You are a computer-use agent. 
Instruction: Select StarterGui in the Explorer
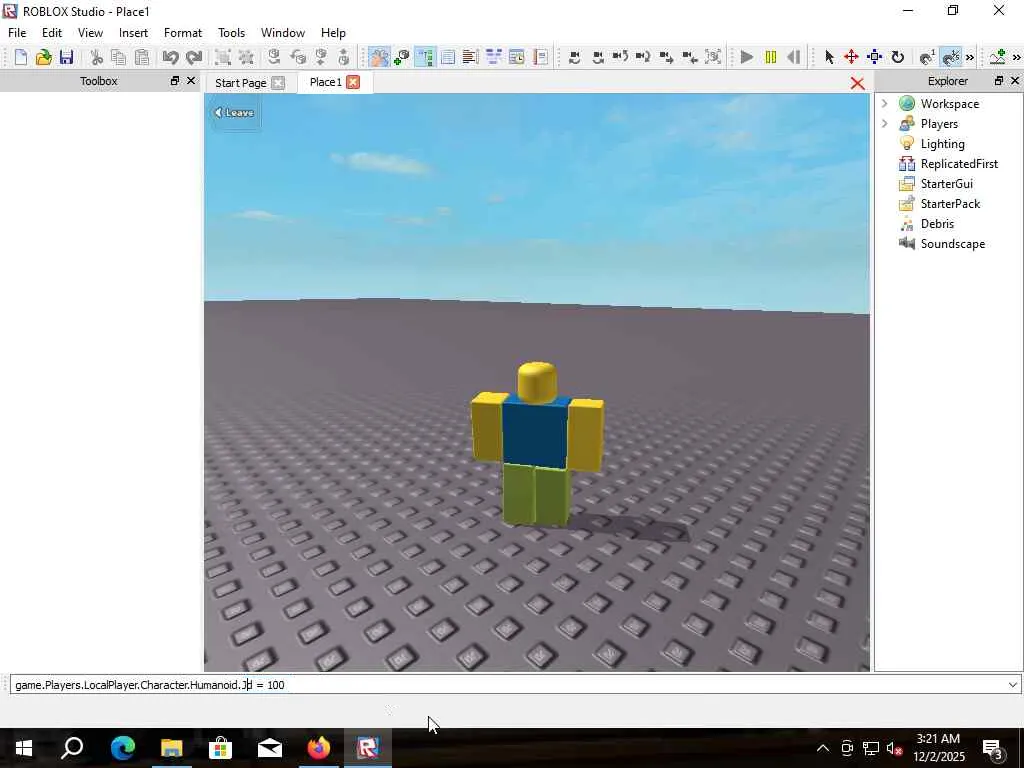pos(946,184)
